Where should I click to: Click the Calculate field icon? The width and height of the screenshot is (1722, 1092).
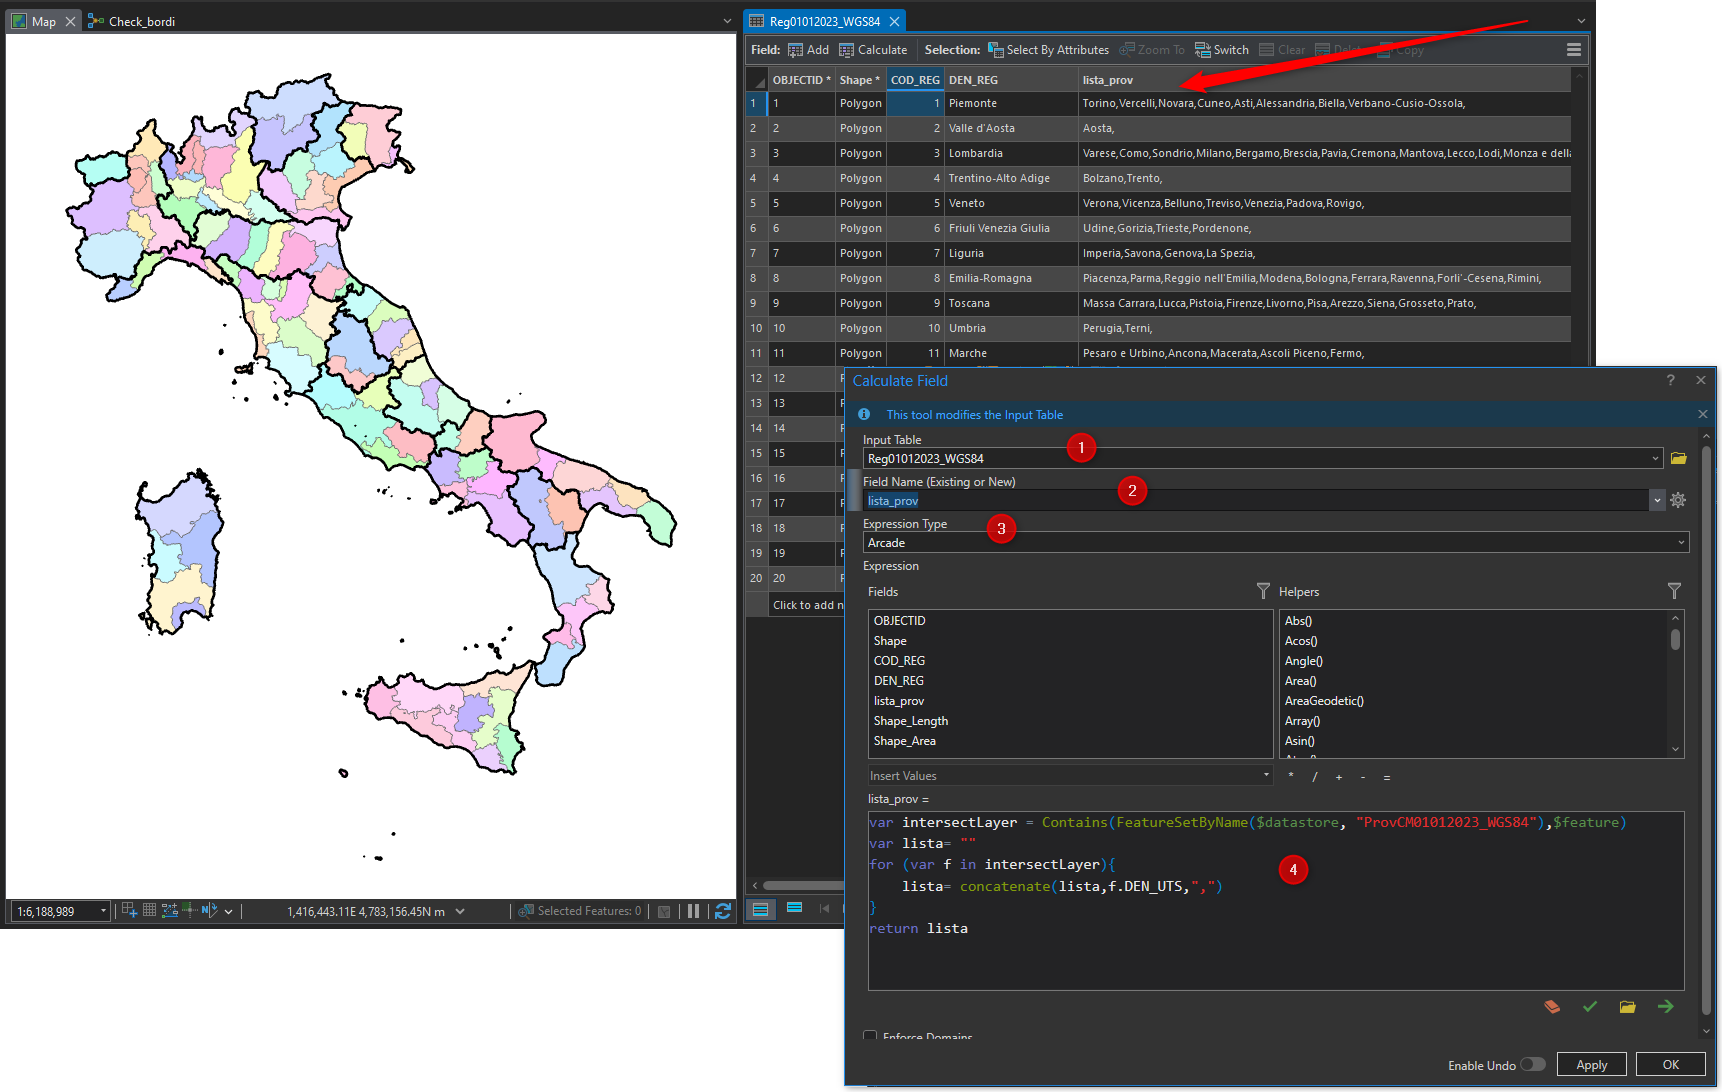tap(872, 49)
